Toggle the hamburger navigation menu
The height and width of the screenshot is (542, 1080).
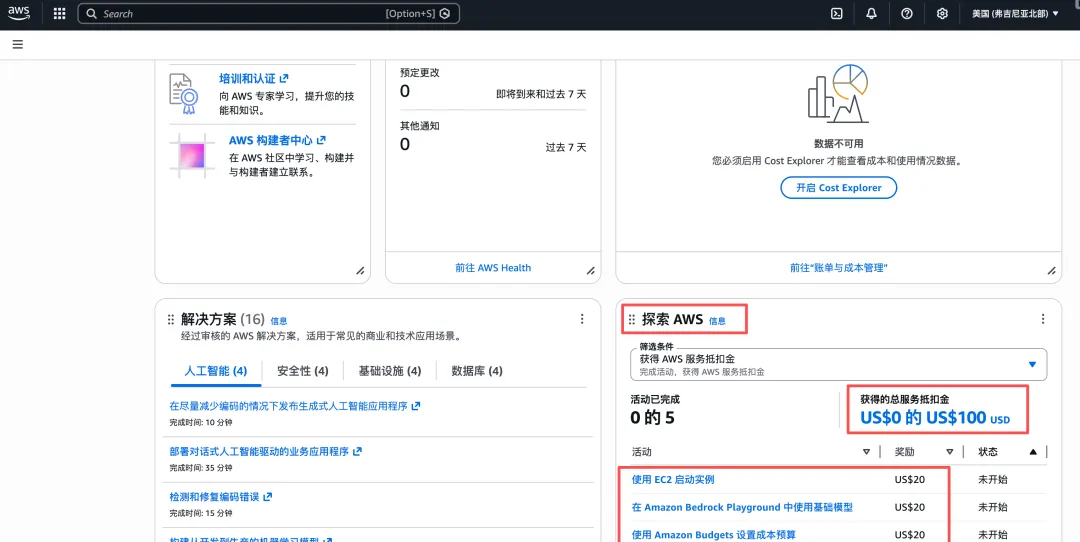pos(18,44)
